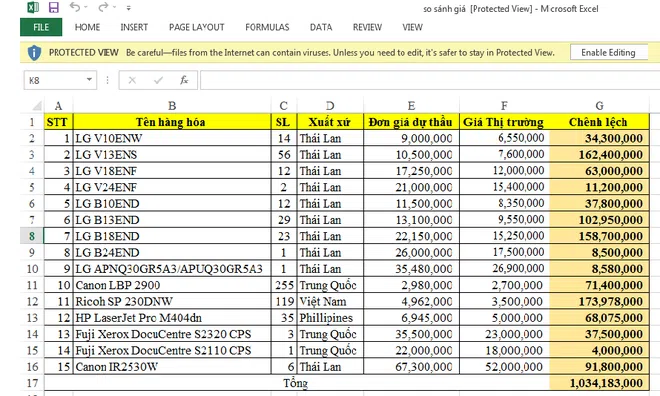The image size is (660, 396).
Task: Select row 8 header
Action: [32, 236]
